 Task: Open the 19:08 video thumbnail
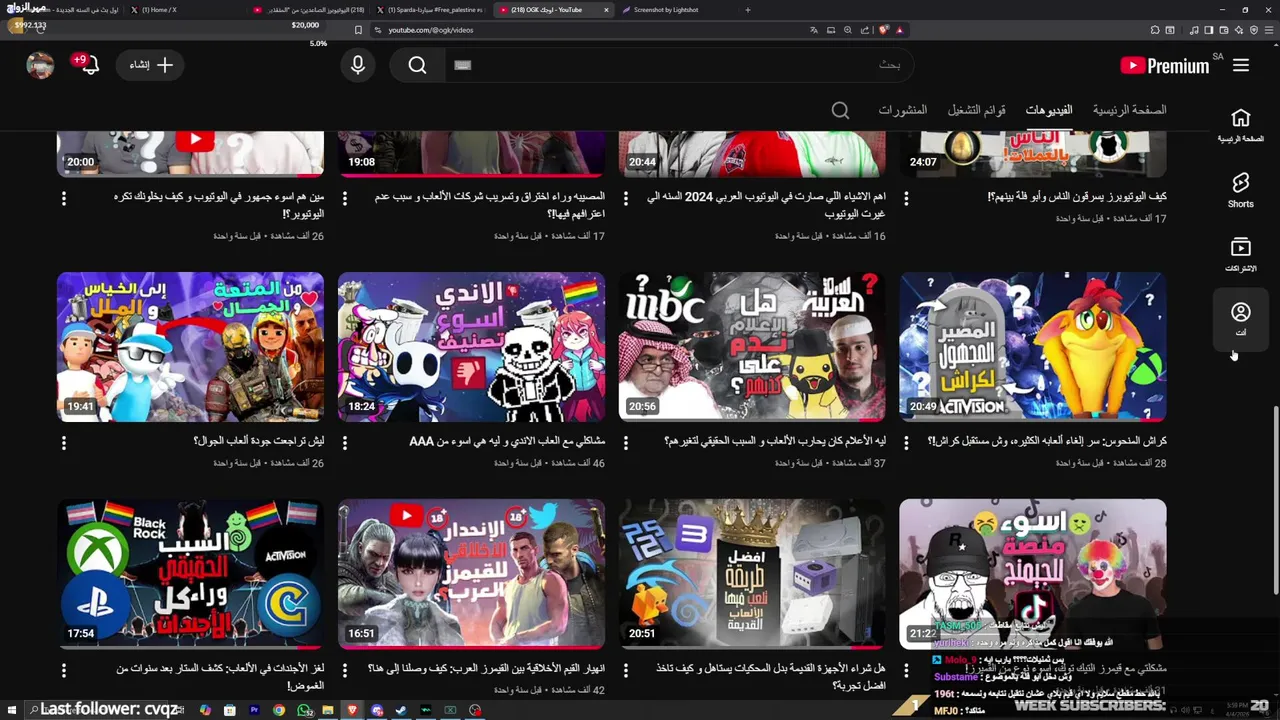(x=471, y=153)
